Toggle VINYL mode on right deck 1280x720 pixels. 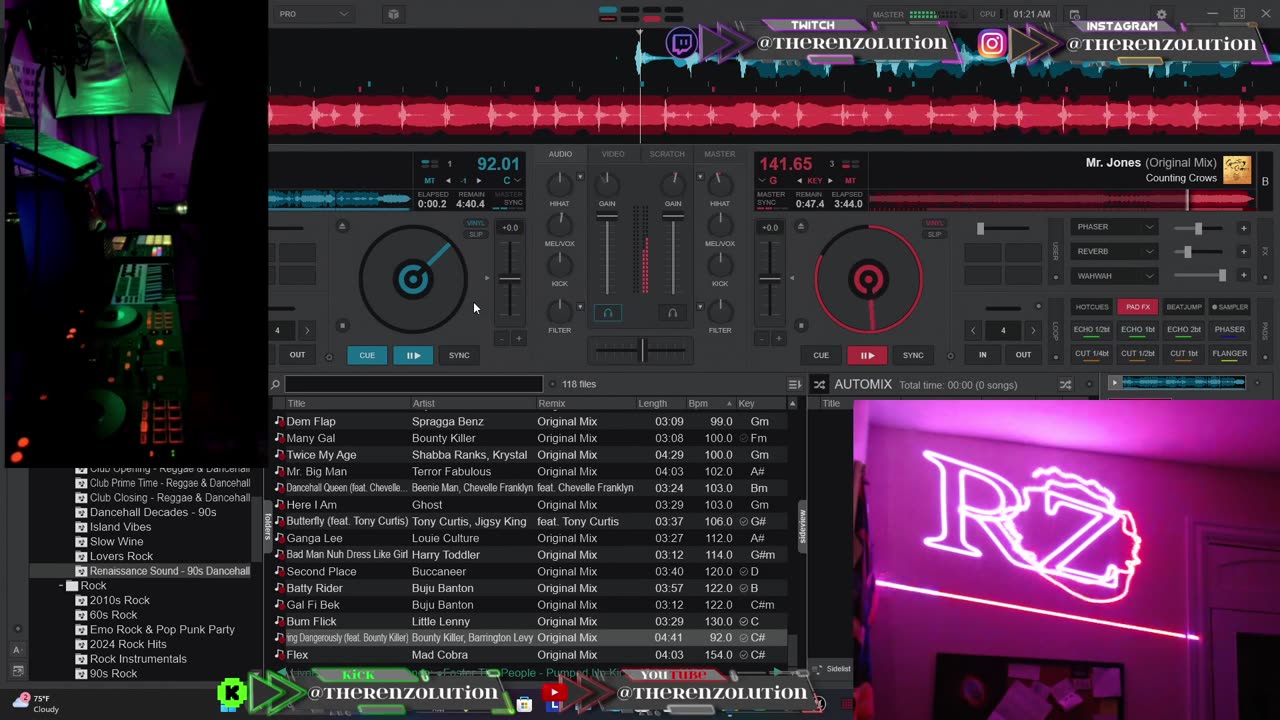pos(934,224)
